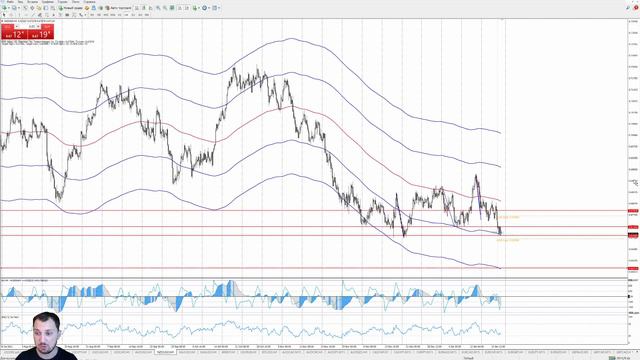Switch timeframe to M1

(92, 15)
